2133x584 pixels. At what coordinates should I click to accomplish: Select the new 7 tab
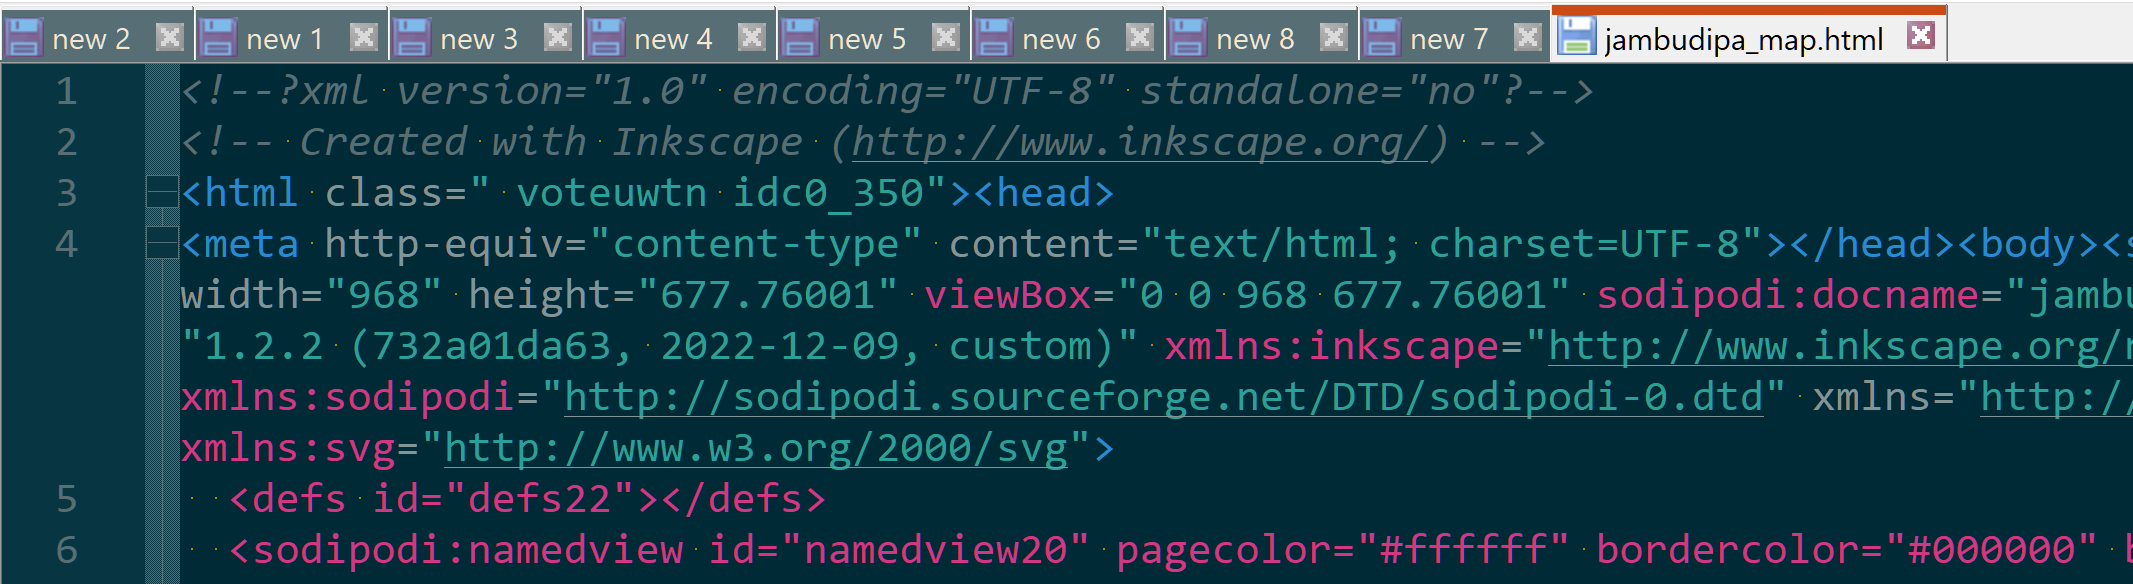1448,40
